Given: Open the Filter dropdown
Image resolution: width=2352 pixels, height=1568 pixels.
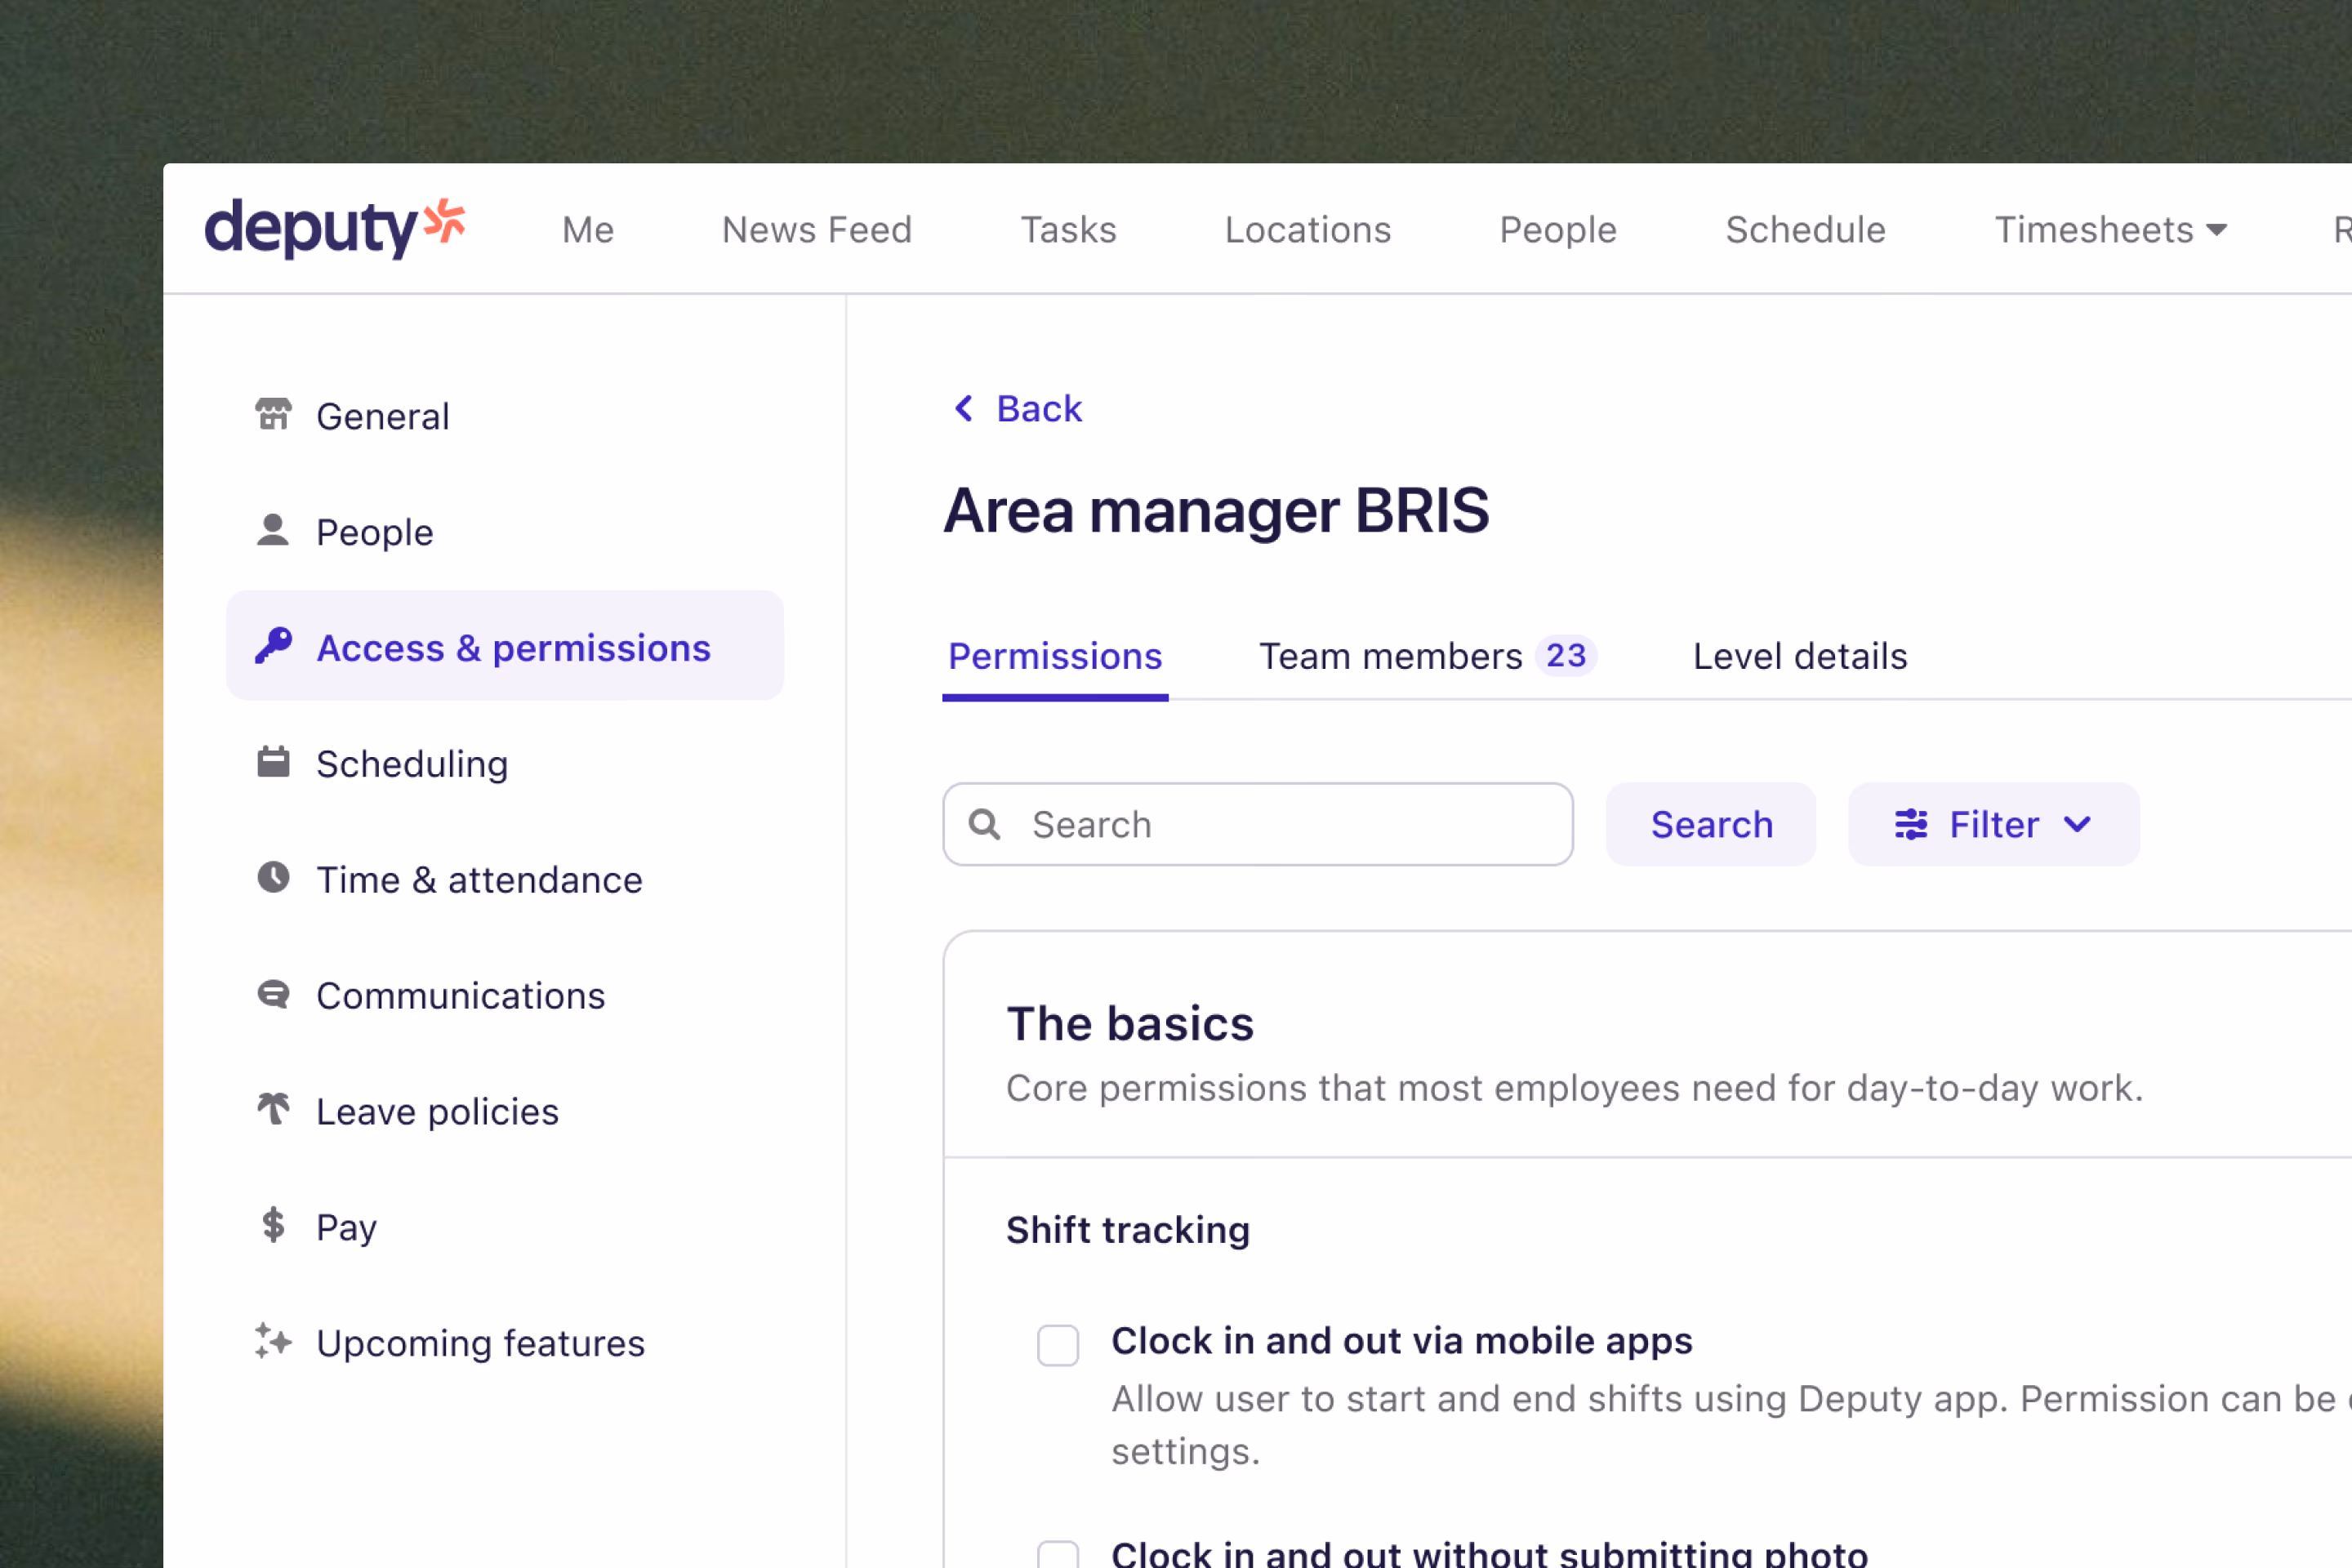Looking at the screenshot, I should (x=1992, y=824).
